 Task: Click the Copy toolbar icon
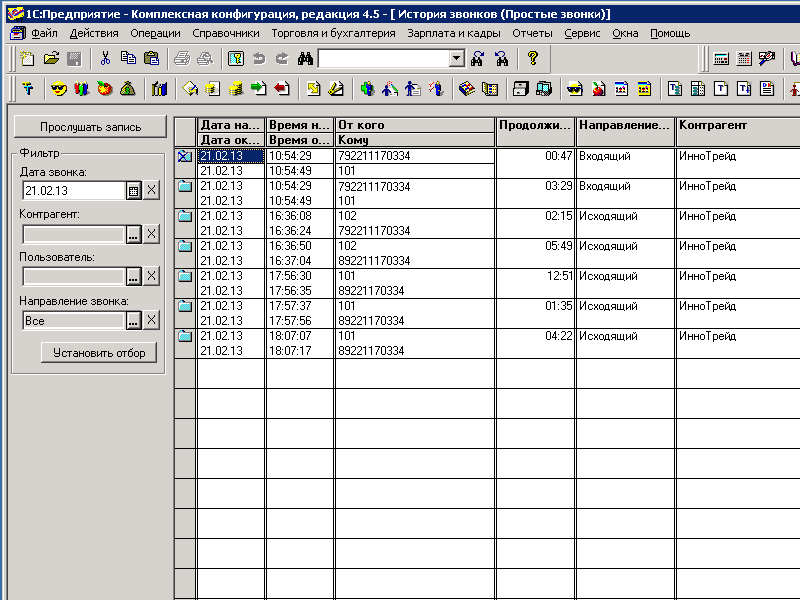point(128,59)
